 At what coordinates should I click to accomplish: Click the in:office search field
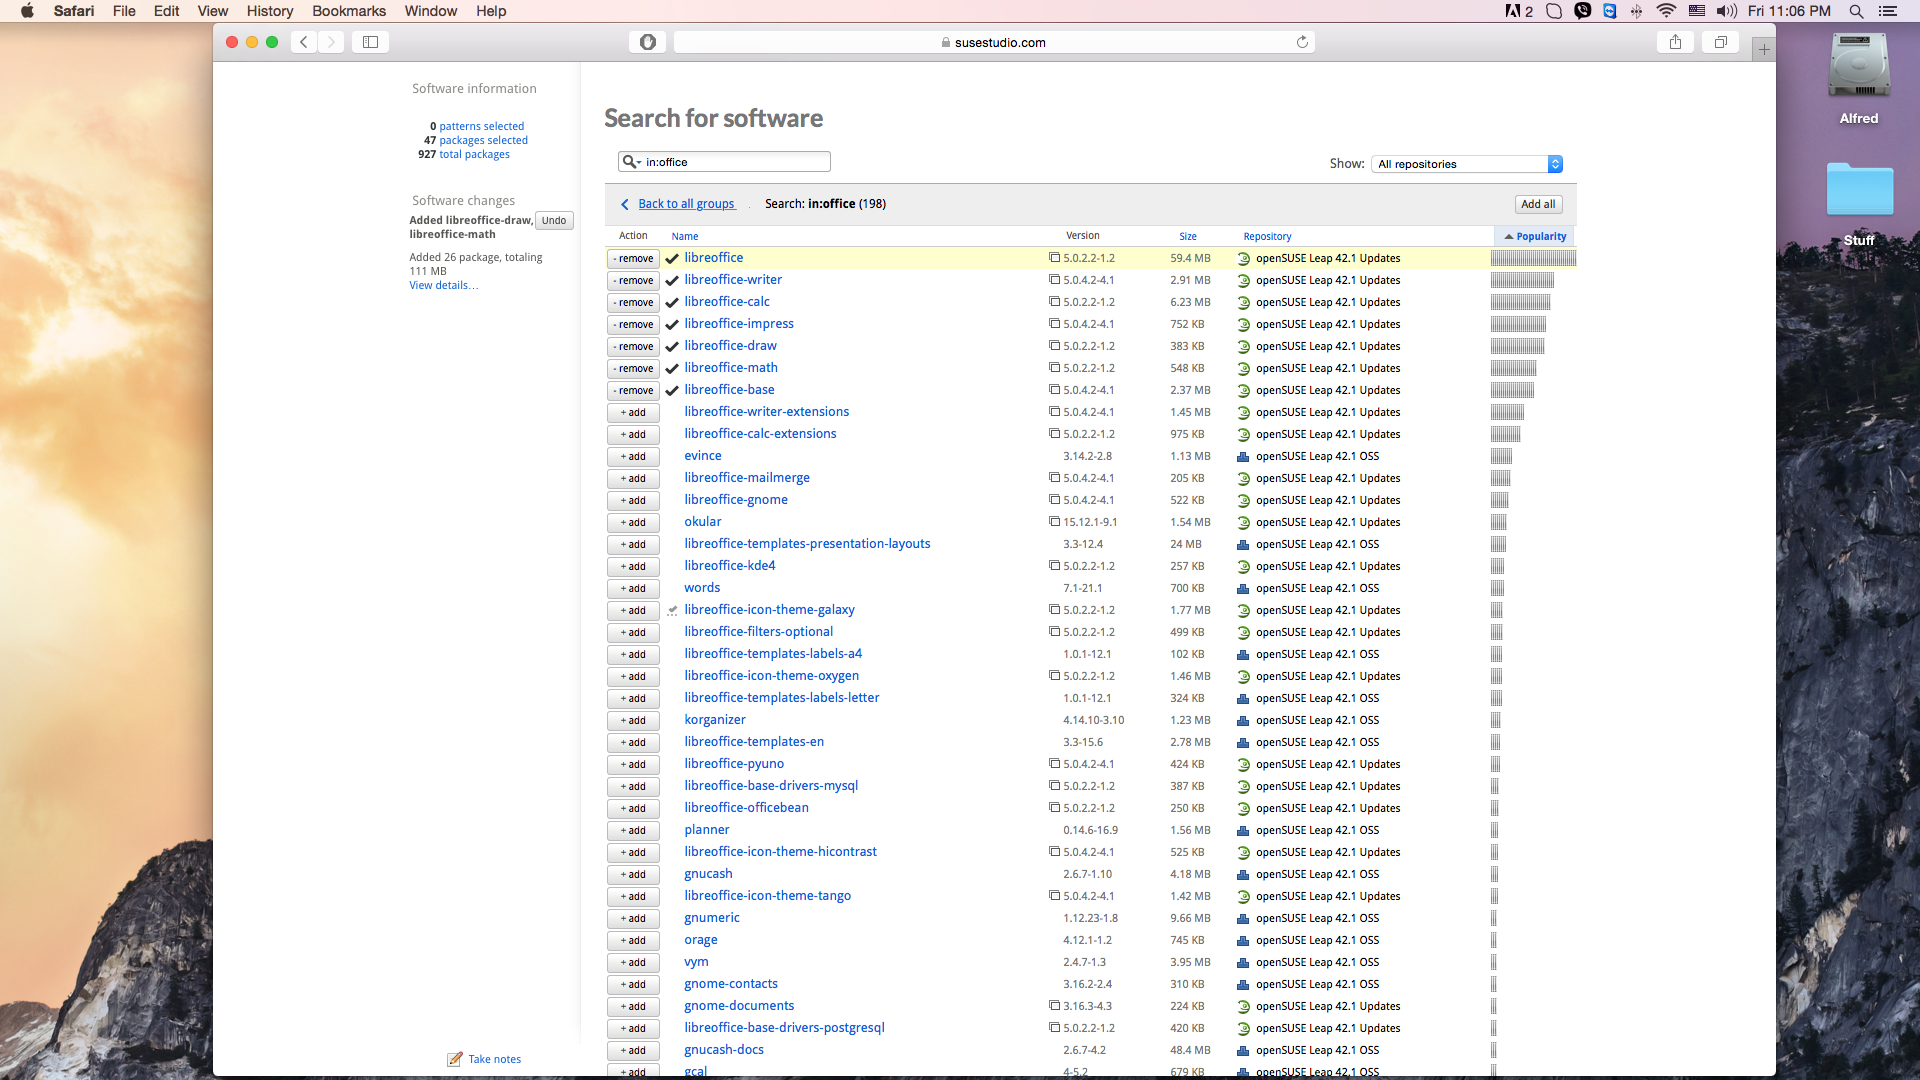724,162
